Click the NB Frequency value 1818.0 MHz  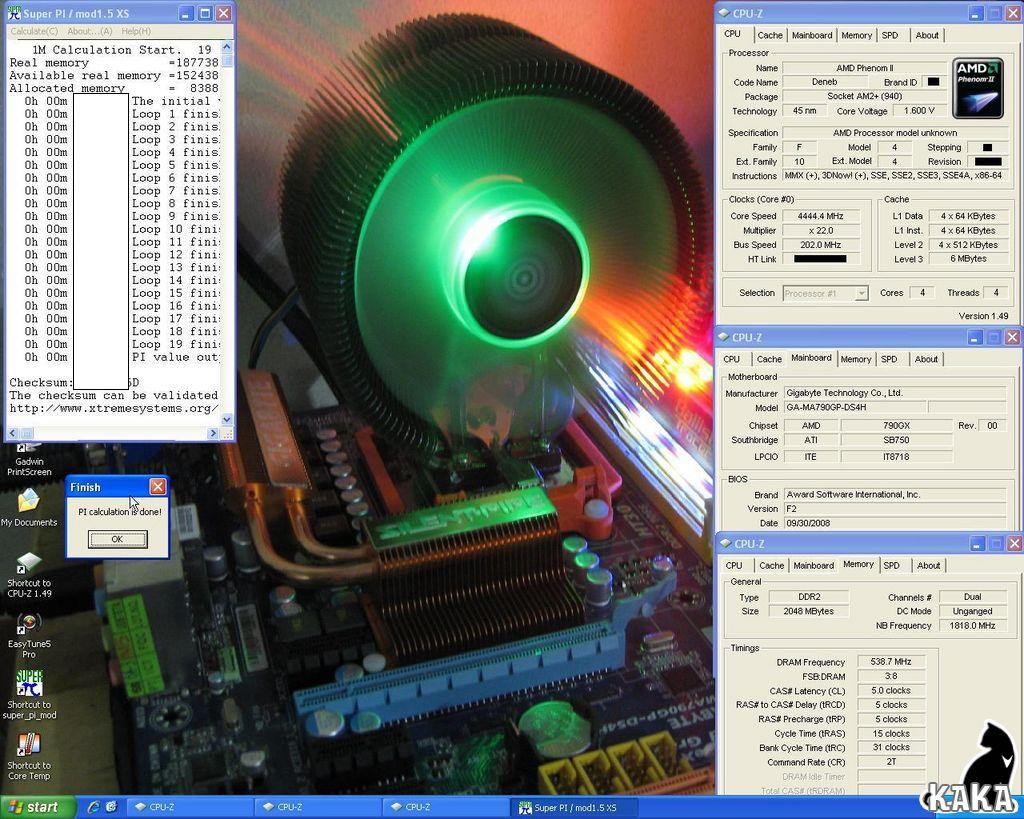[x=972, y=625]
